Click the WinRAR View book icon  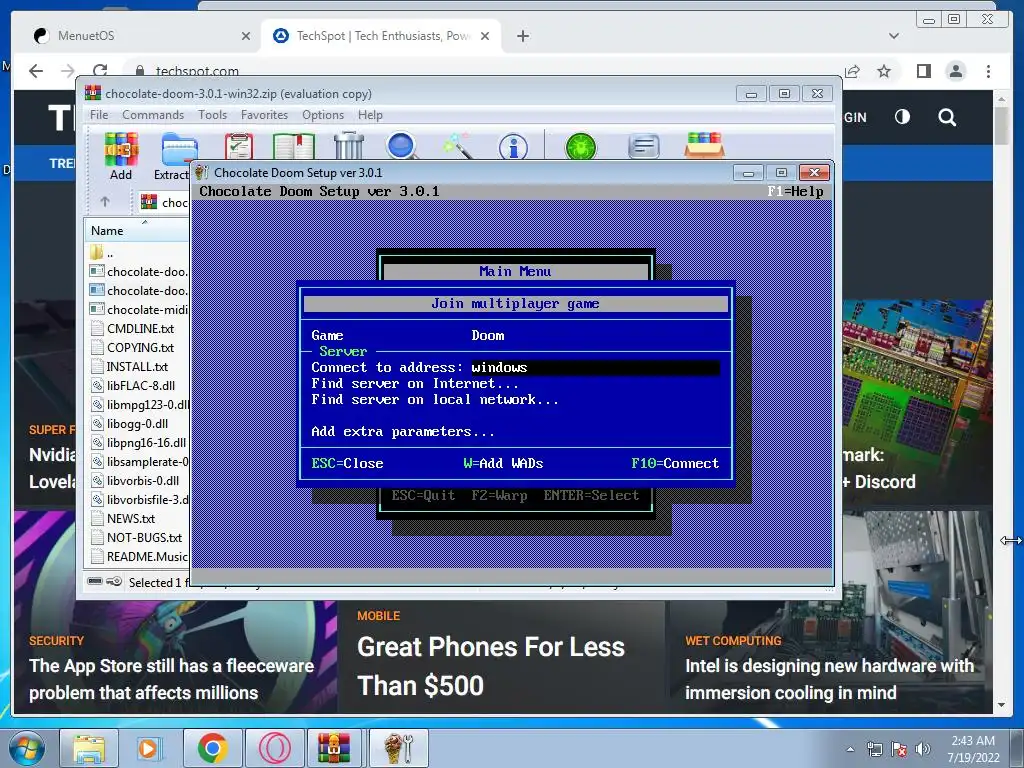pos(293,146)
